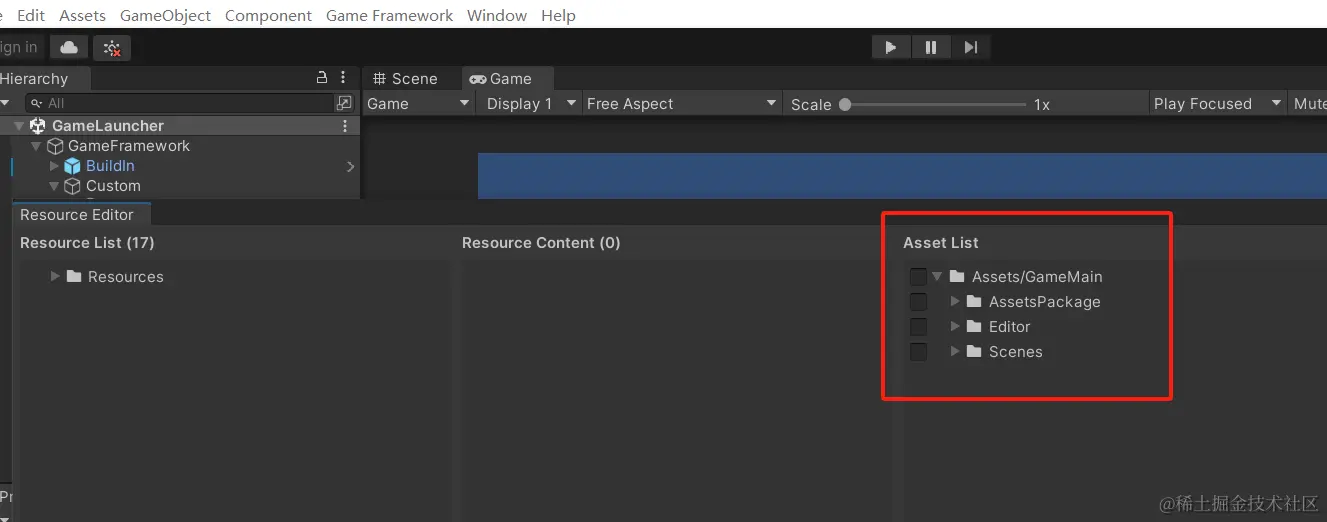Open the BuildIn prefab with its chevron
Image resolution: width=1327 pixels, height=522 pixels.
pos(350,166)
